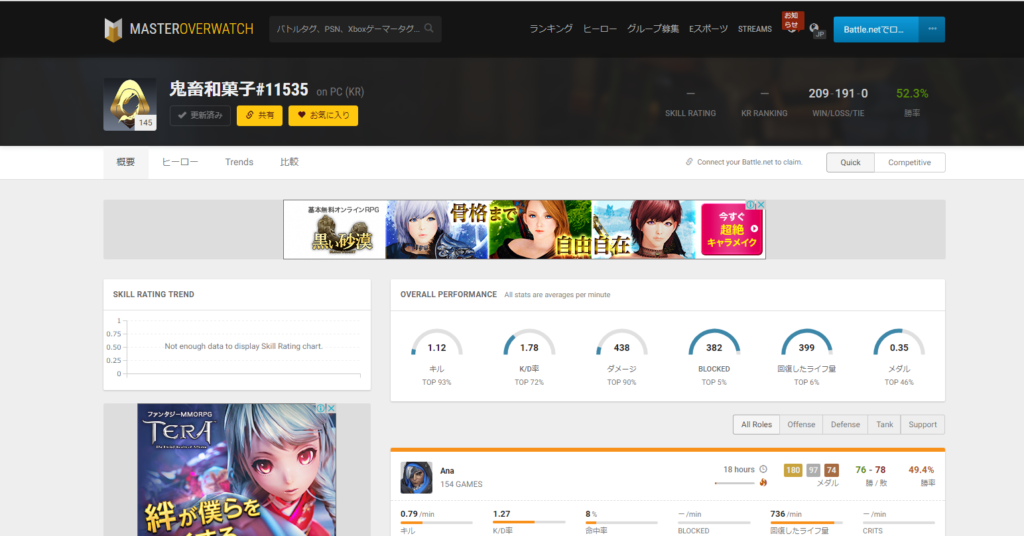Click the お気に入り favorite button
This screenshot has width=1024, height=536.
(323, 115)
